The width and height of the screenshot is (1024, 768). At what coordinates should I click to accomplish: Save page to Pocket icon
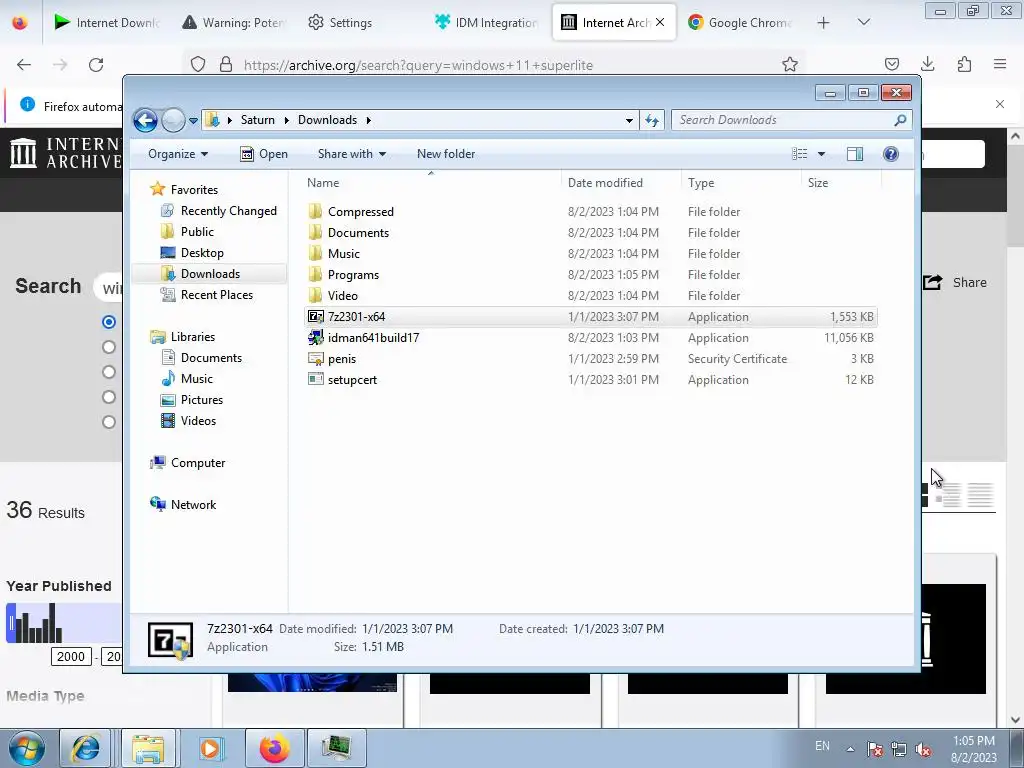point(891,64)
